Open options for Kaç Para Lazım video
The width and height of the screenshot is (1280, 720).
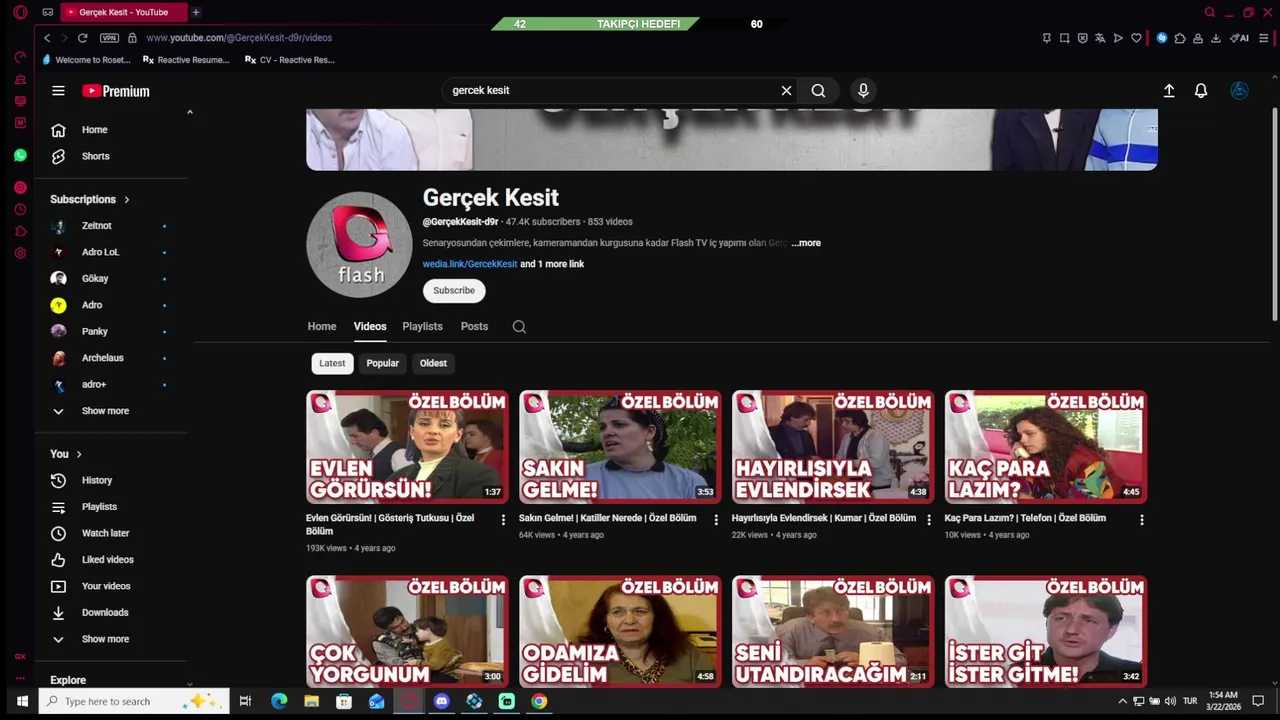click(1141, 520)
